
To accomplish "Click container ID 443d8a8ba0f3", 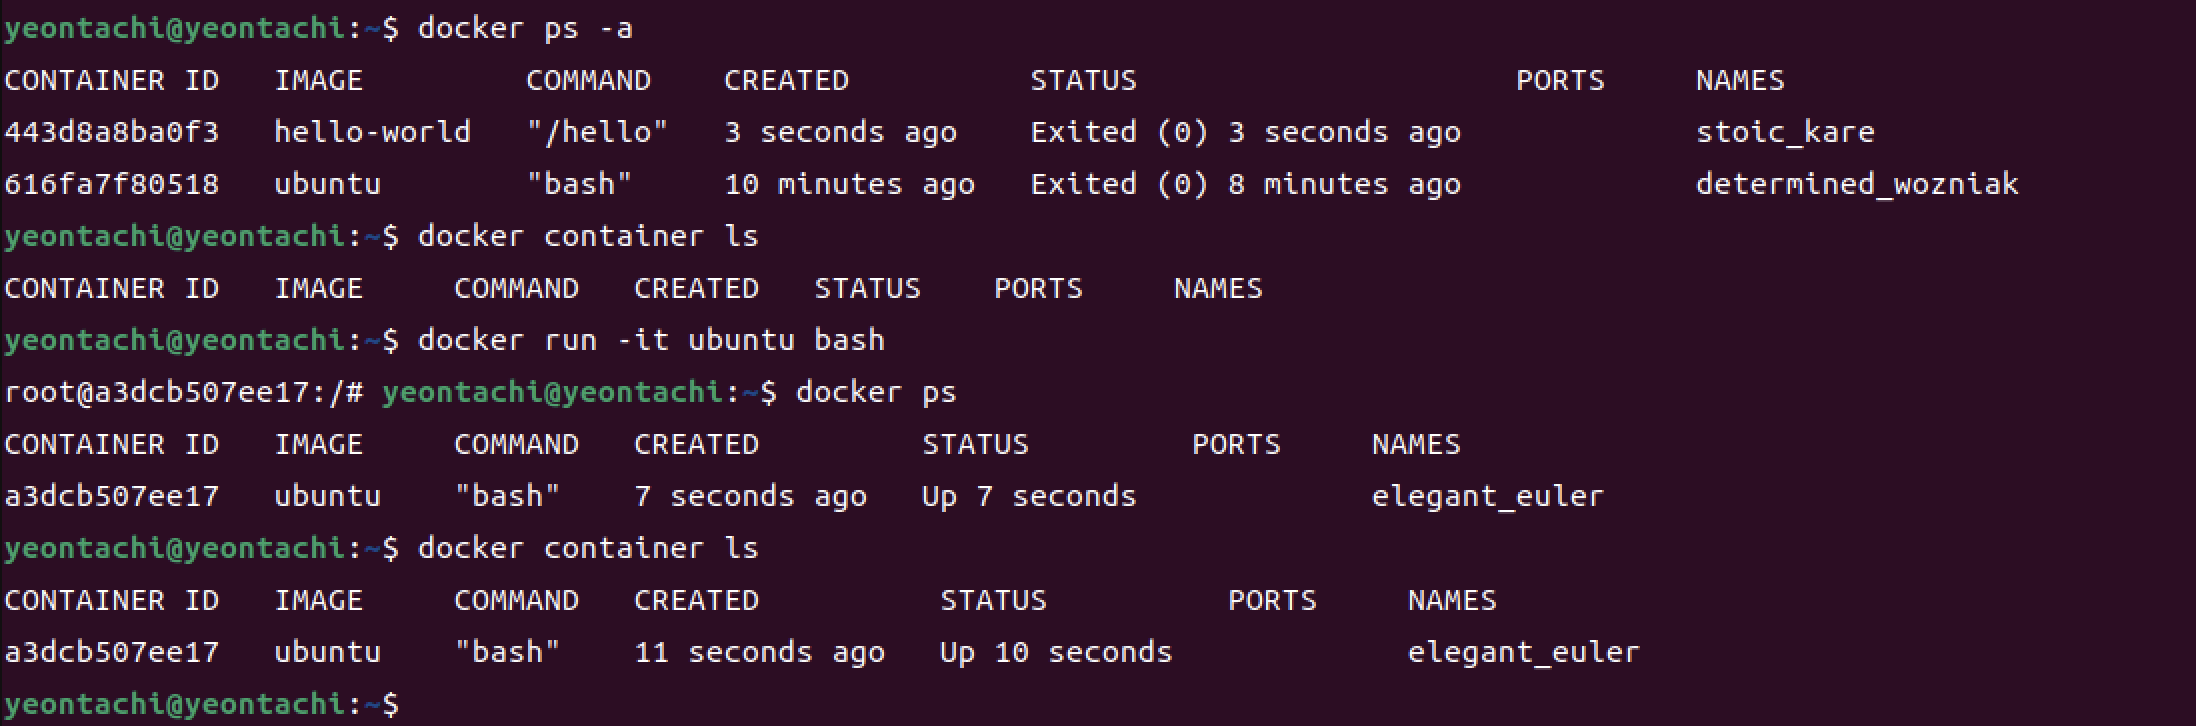I will coord(111,132).
